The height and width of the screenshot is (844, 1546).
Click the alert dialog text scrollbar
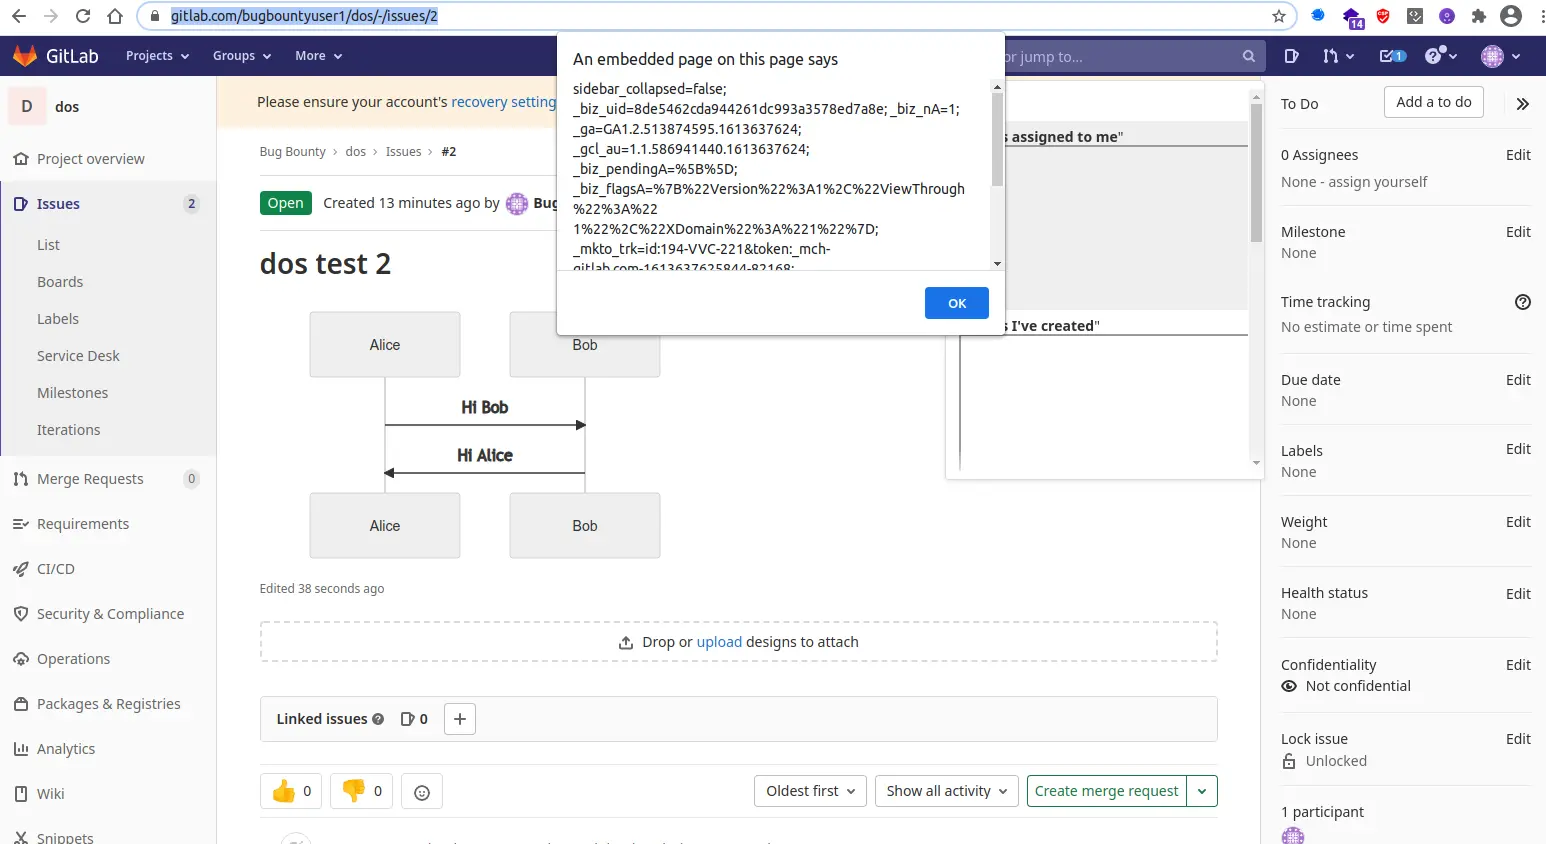(x=996, y=140)
